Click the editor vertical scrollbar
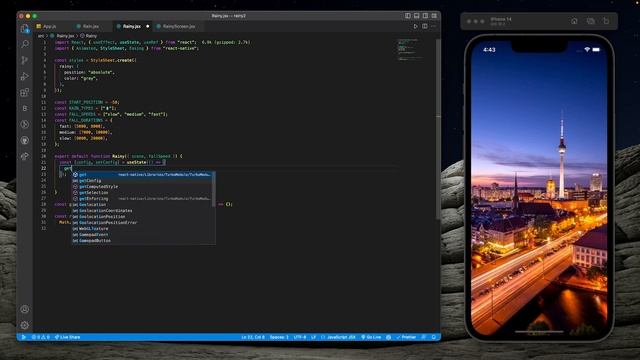The width and height of the screenshot is (640, 360). [x=438, y=129]
